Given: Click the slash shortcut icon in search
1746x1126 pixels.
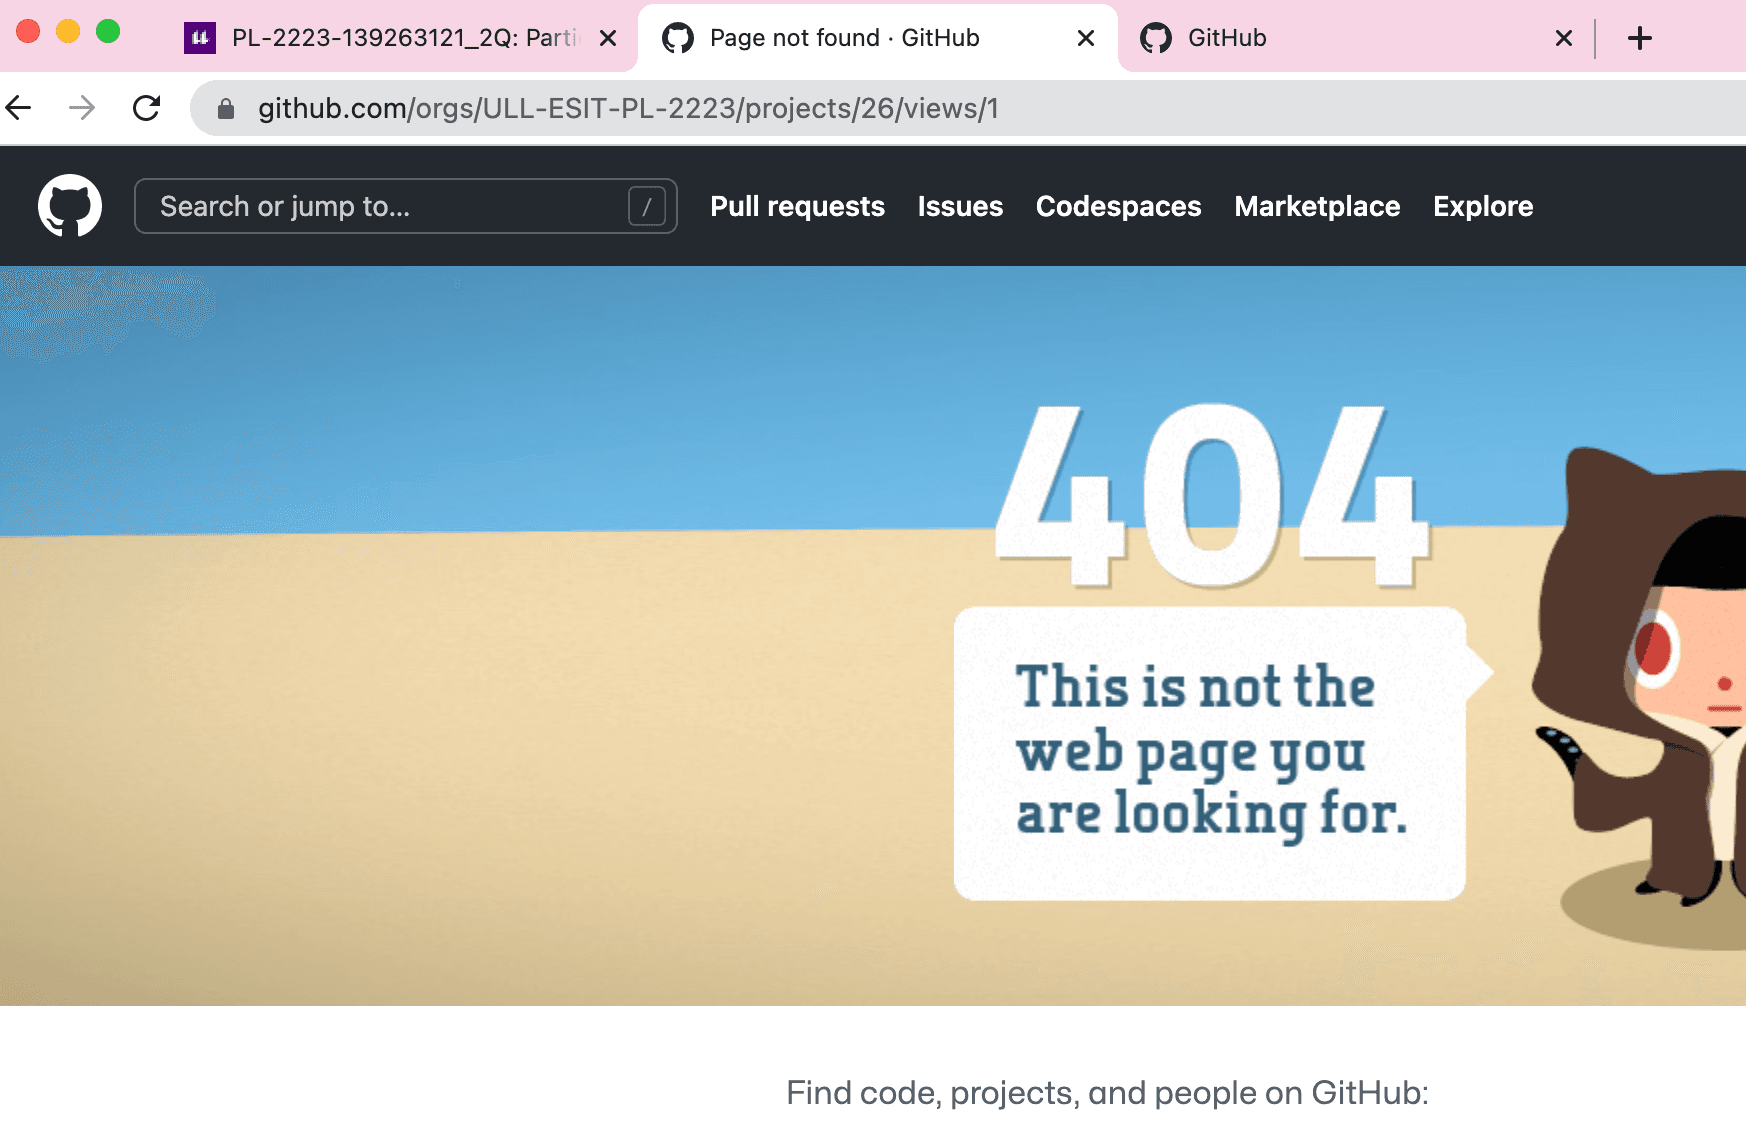Looking at the screenshot, I should pos(646,207).
